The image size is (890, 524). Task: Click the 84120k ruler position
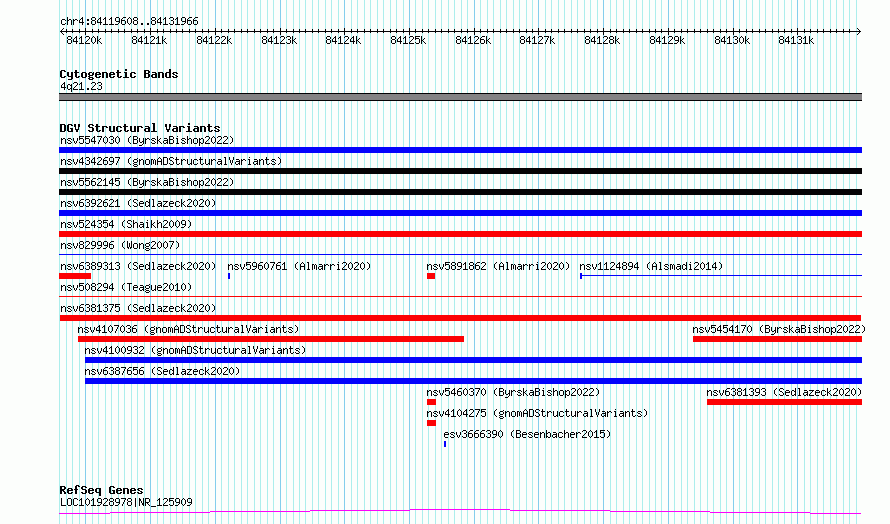point(84,40)
